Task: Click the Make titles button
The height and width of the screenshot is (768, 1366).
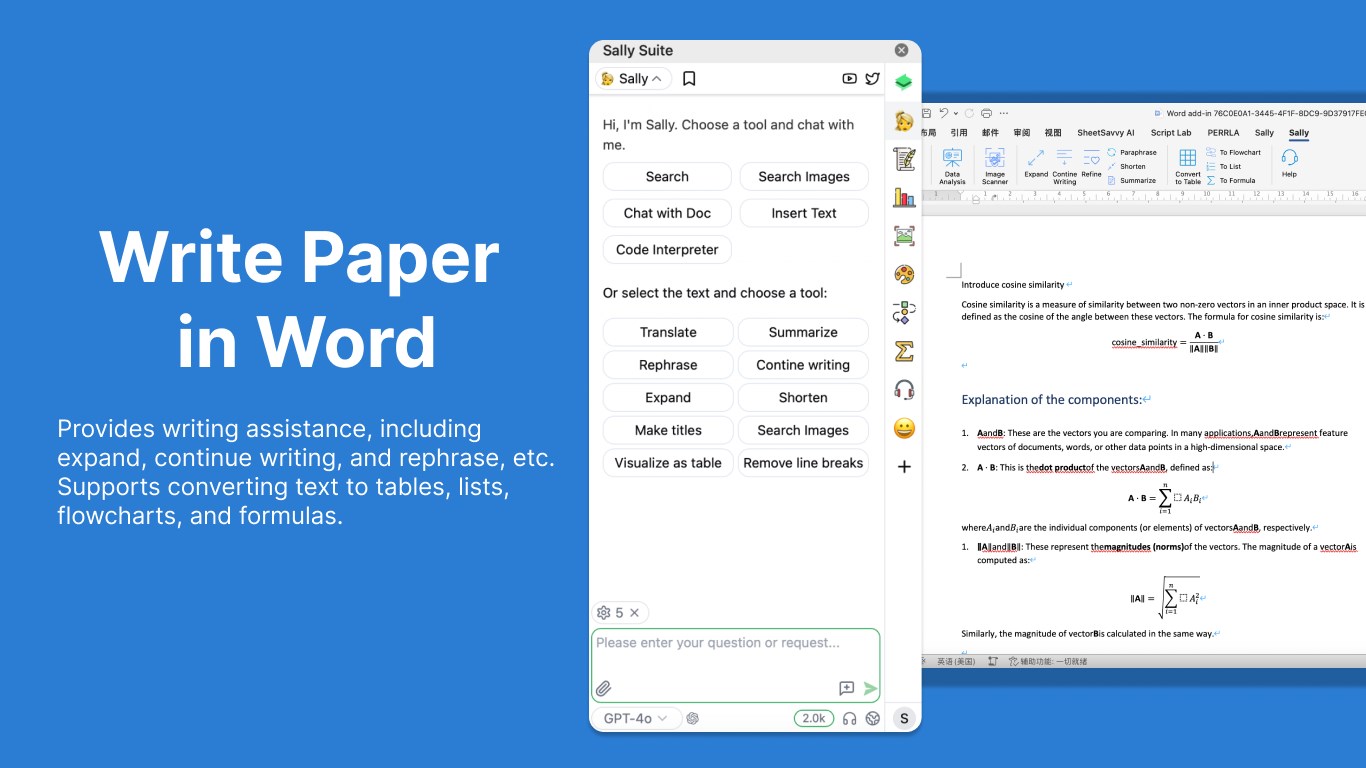Action: click(x=668, y=430)
